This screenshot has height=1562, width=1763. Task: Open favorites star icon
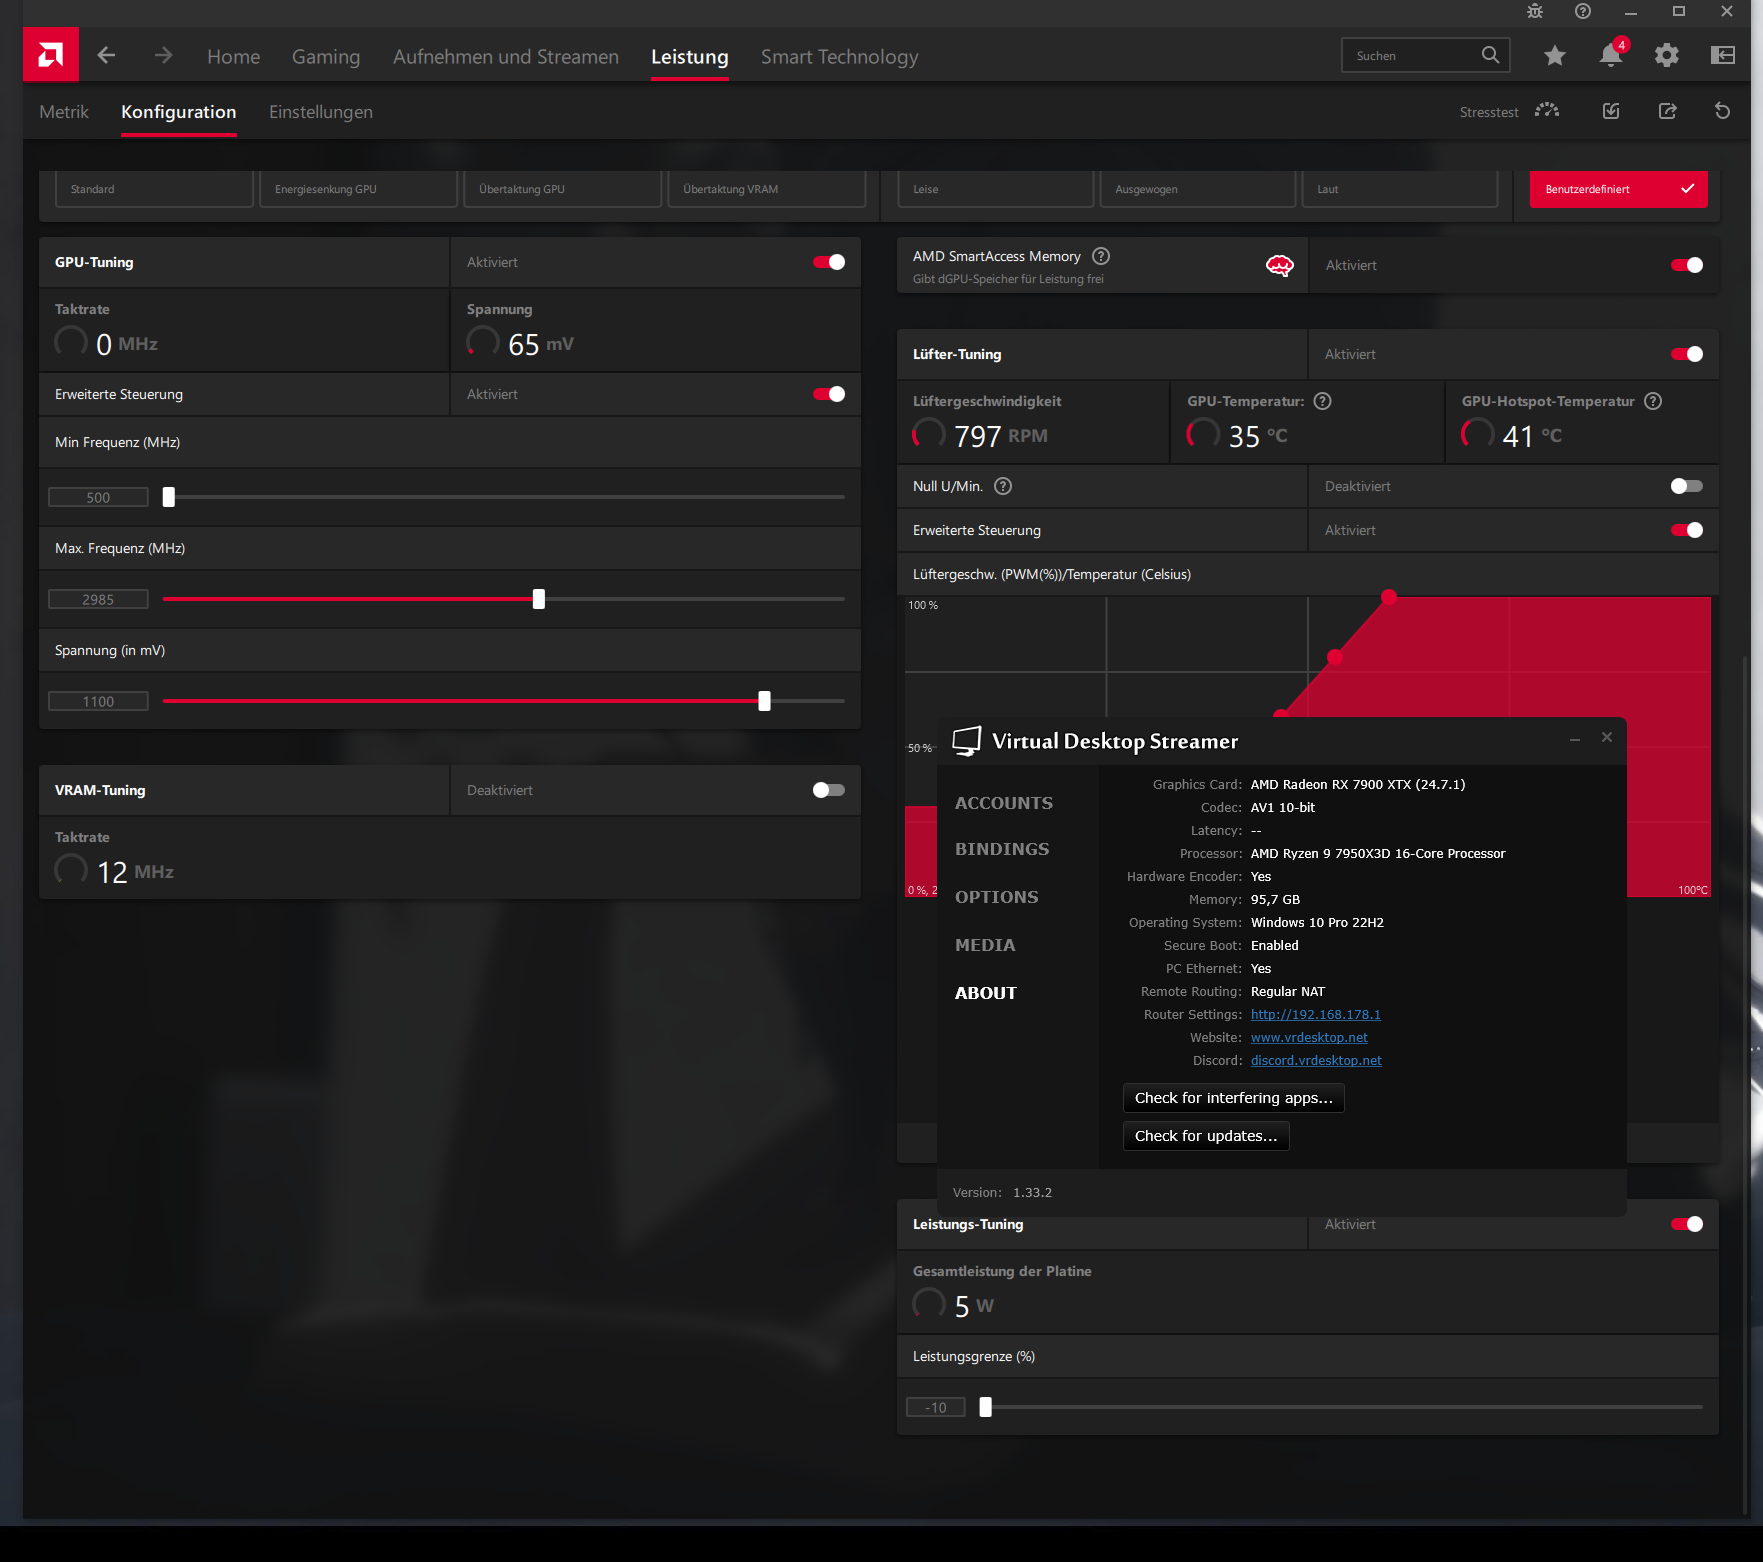point(1554,56)
